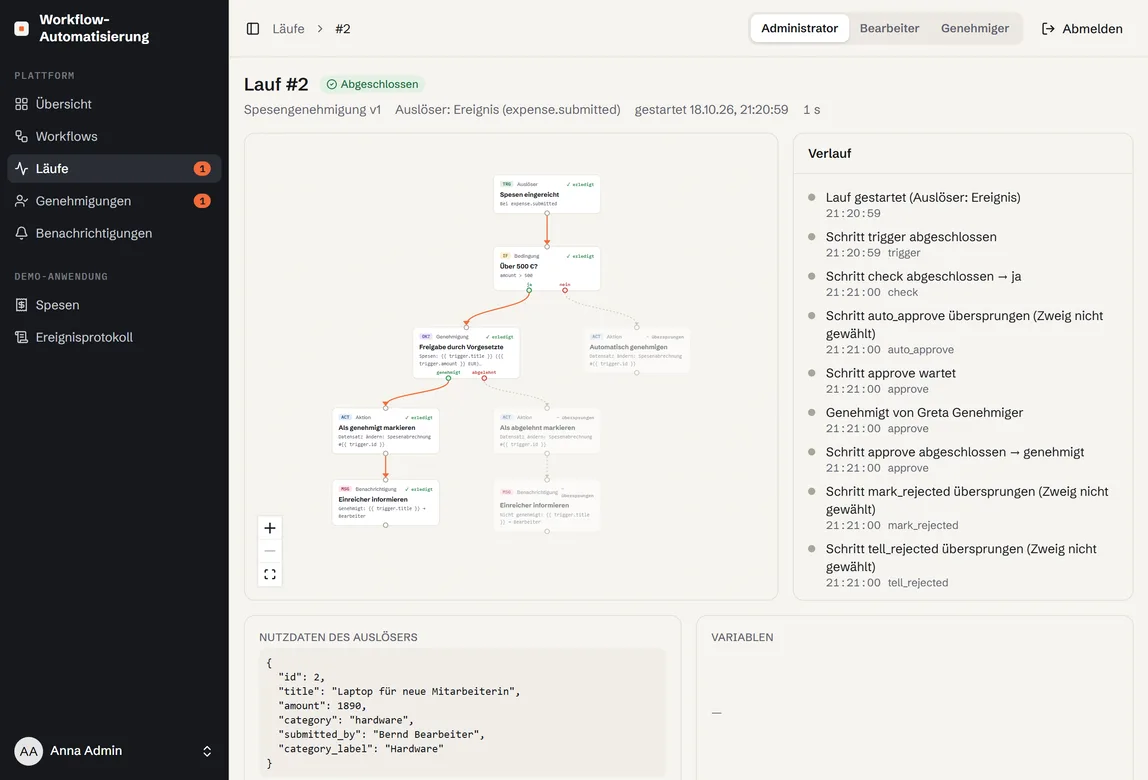Screen dimensions: 1148x780
Task: Click Abmelden to log out
Action: pyautogui.click(x=1082, y=29)
